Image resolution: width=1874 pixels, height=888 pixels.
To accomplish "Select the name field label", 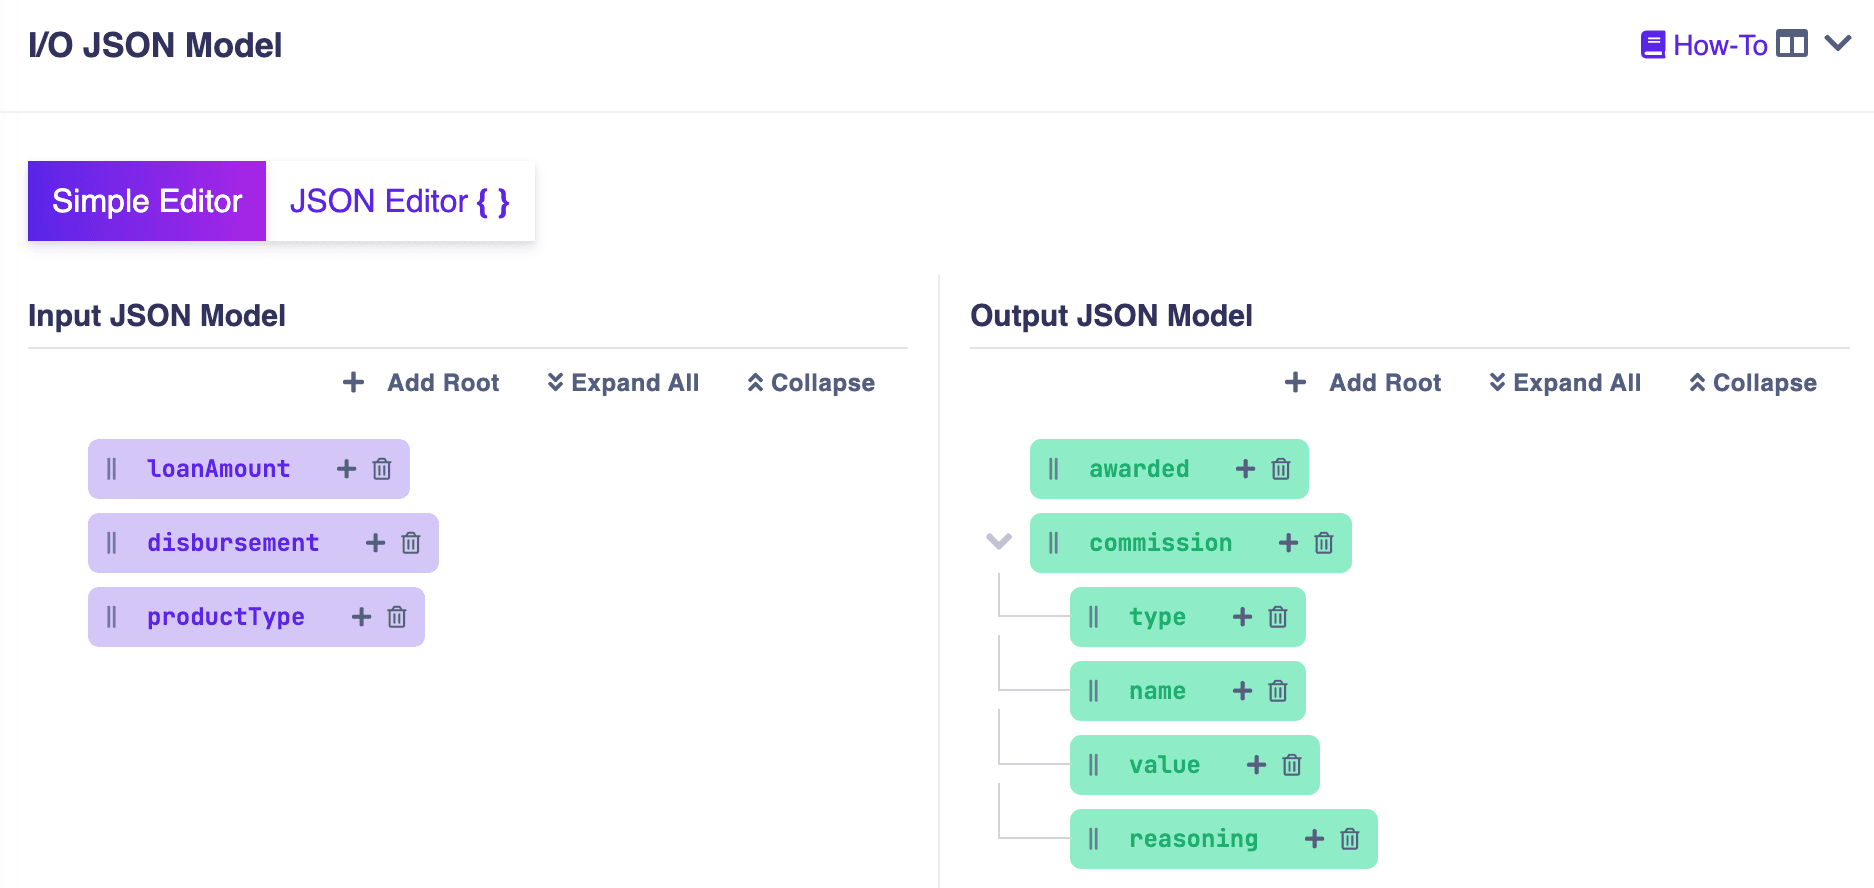I will coord(1158,691).
